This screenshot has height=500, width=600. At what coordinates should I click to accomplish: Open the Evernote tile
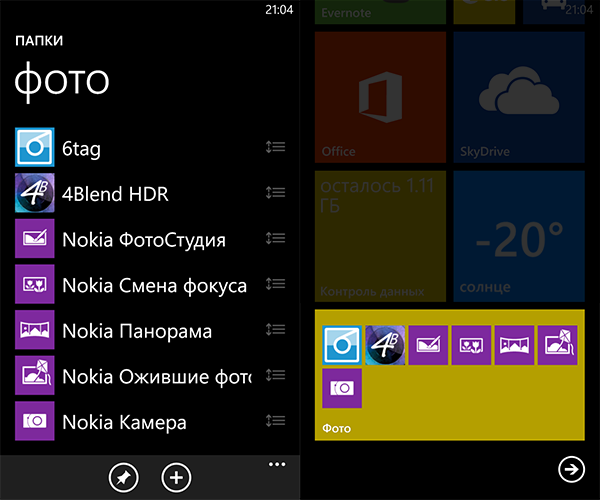pos(380,12)
